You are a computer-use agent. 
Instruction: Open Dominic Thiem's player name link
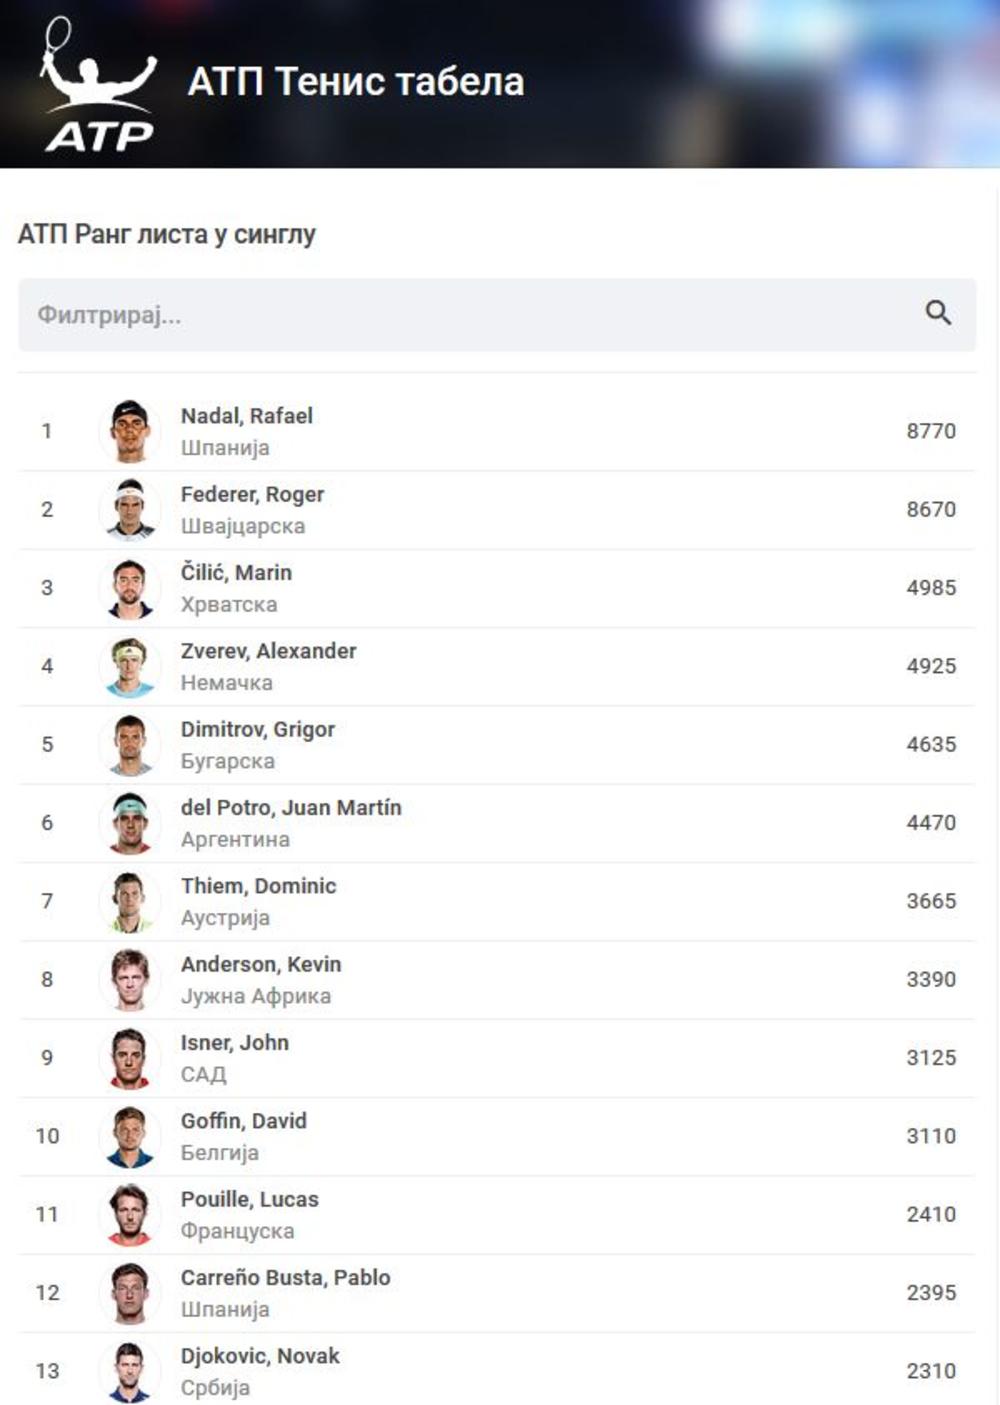click(x=258, y=886)
